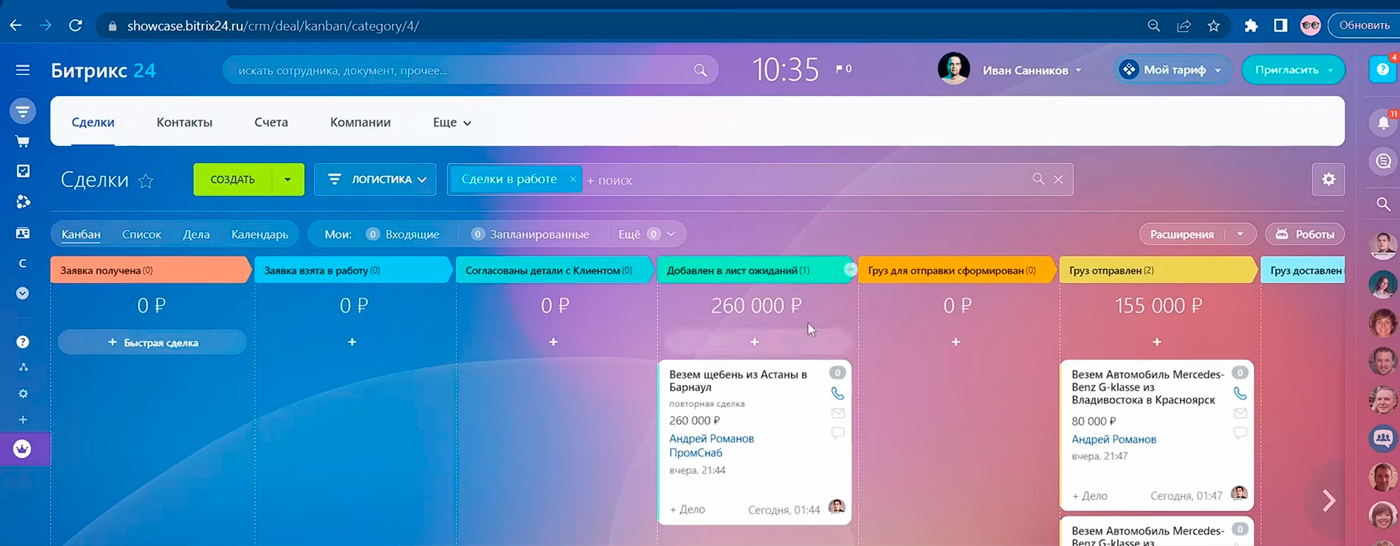Image resolution: width=1400 pixels, height=546 pixels.
Task: Open chat messages icon in right panel
Action: pyautogui.click(x=1383, y=161)
